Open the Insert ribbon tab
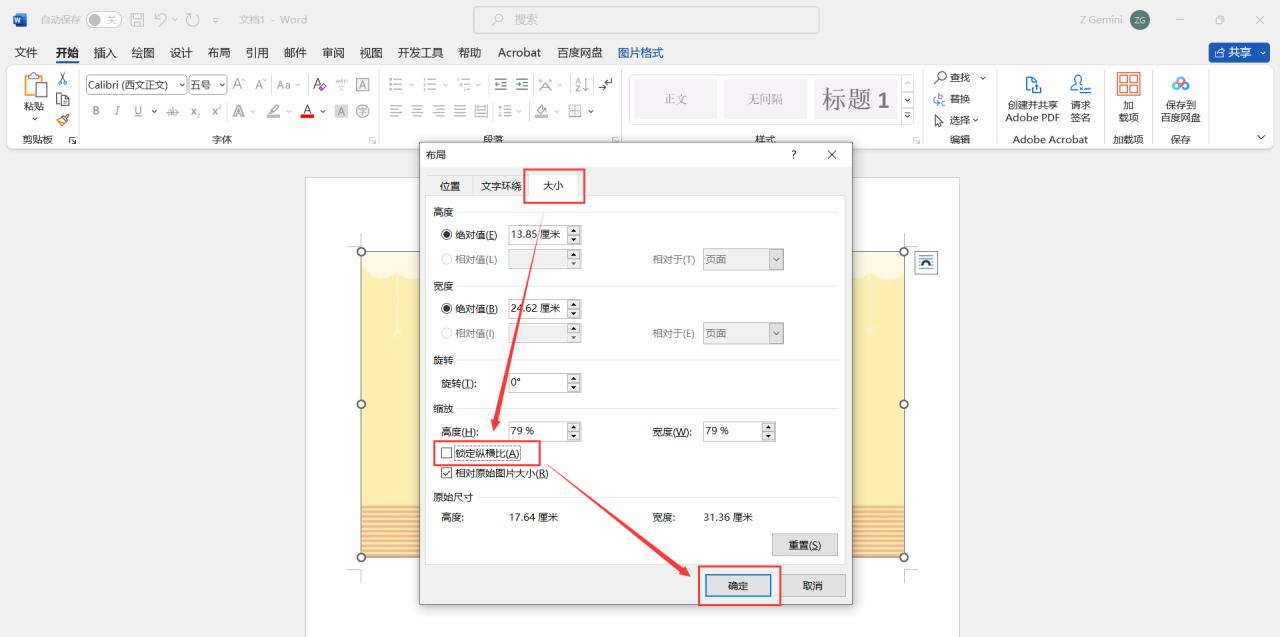Image resolution: width=1280 pixels, height=637 pixels. pyautogui.click(x=105, y=53)
